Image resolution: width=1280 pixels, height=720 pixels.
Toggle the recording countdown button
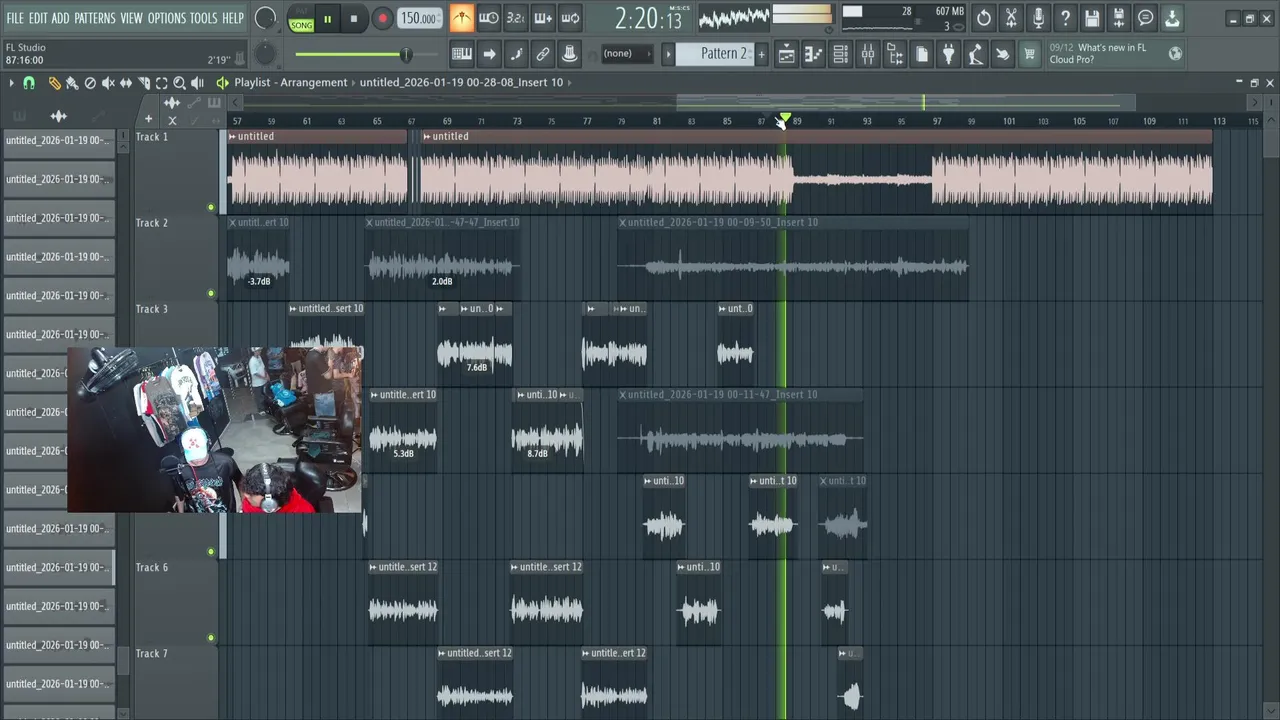tap(515, 18)
